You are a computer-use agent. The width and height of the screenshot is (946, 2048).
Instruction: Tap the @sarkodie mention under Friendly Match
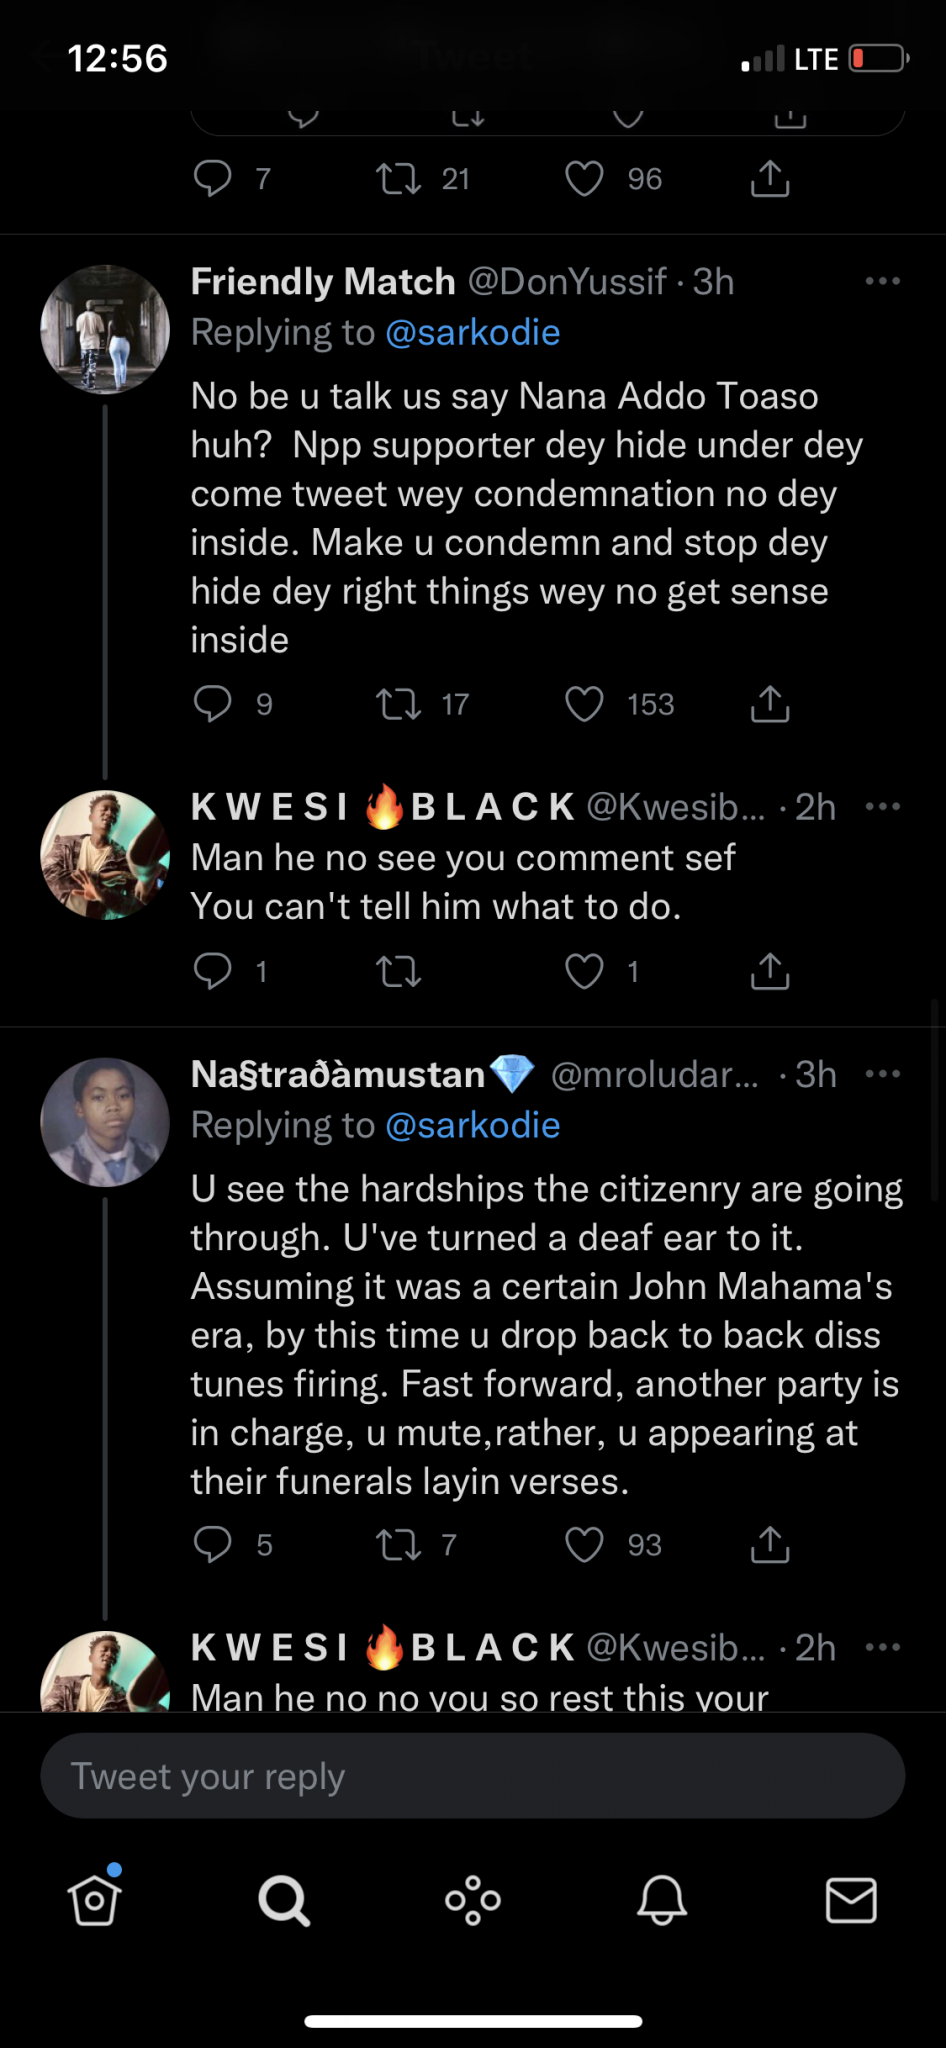pos(473,333)
